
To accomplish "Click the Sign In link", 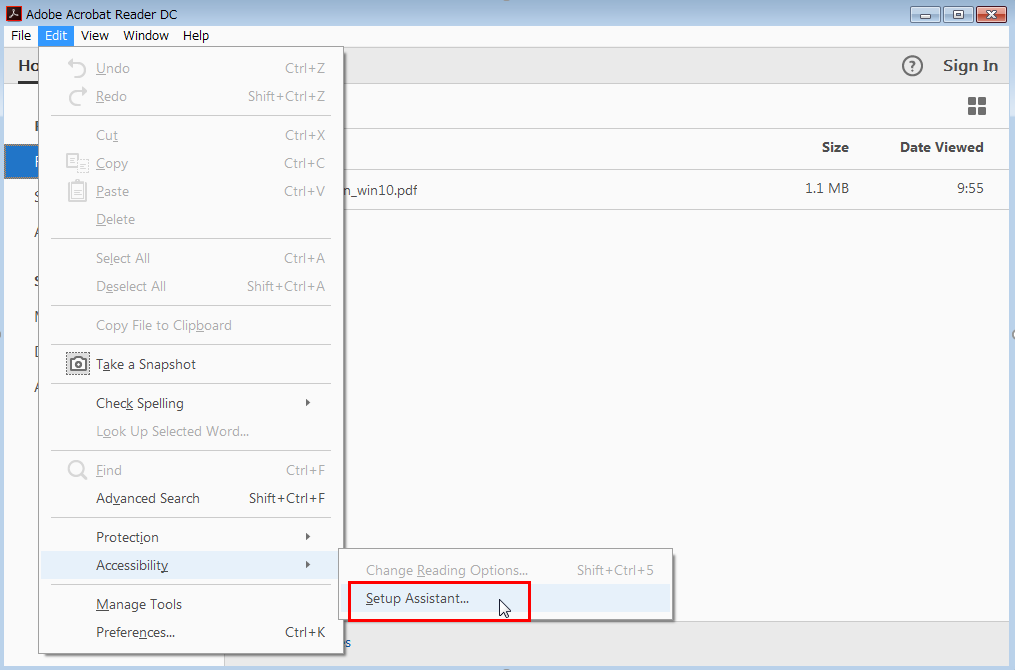I will coord(970,65).
